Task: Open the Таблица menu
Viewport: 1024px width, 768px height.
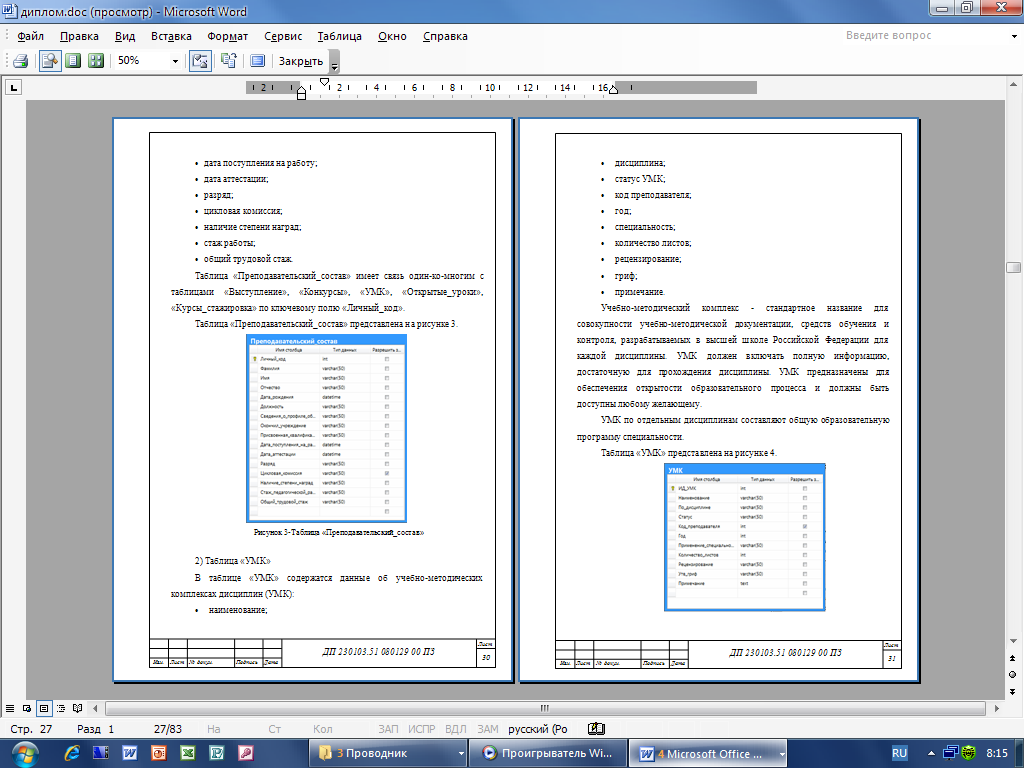Action: pyautogui.click(x=339, y=36)
